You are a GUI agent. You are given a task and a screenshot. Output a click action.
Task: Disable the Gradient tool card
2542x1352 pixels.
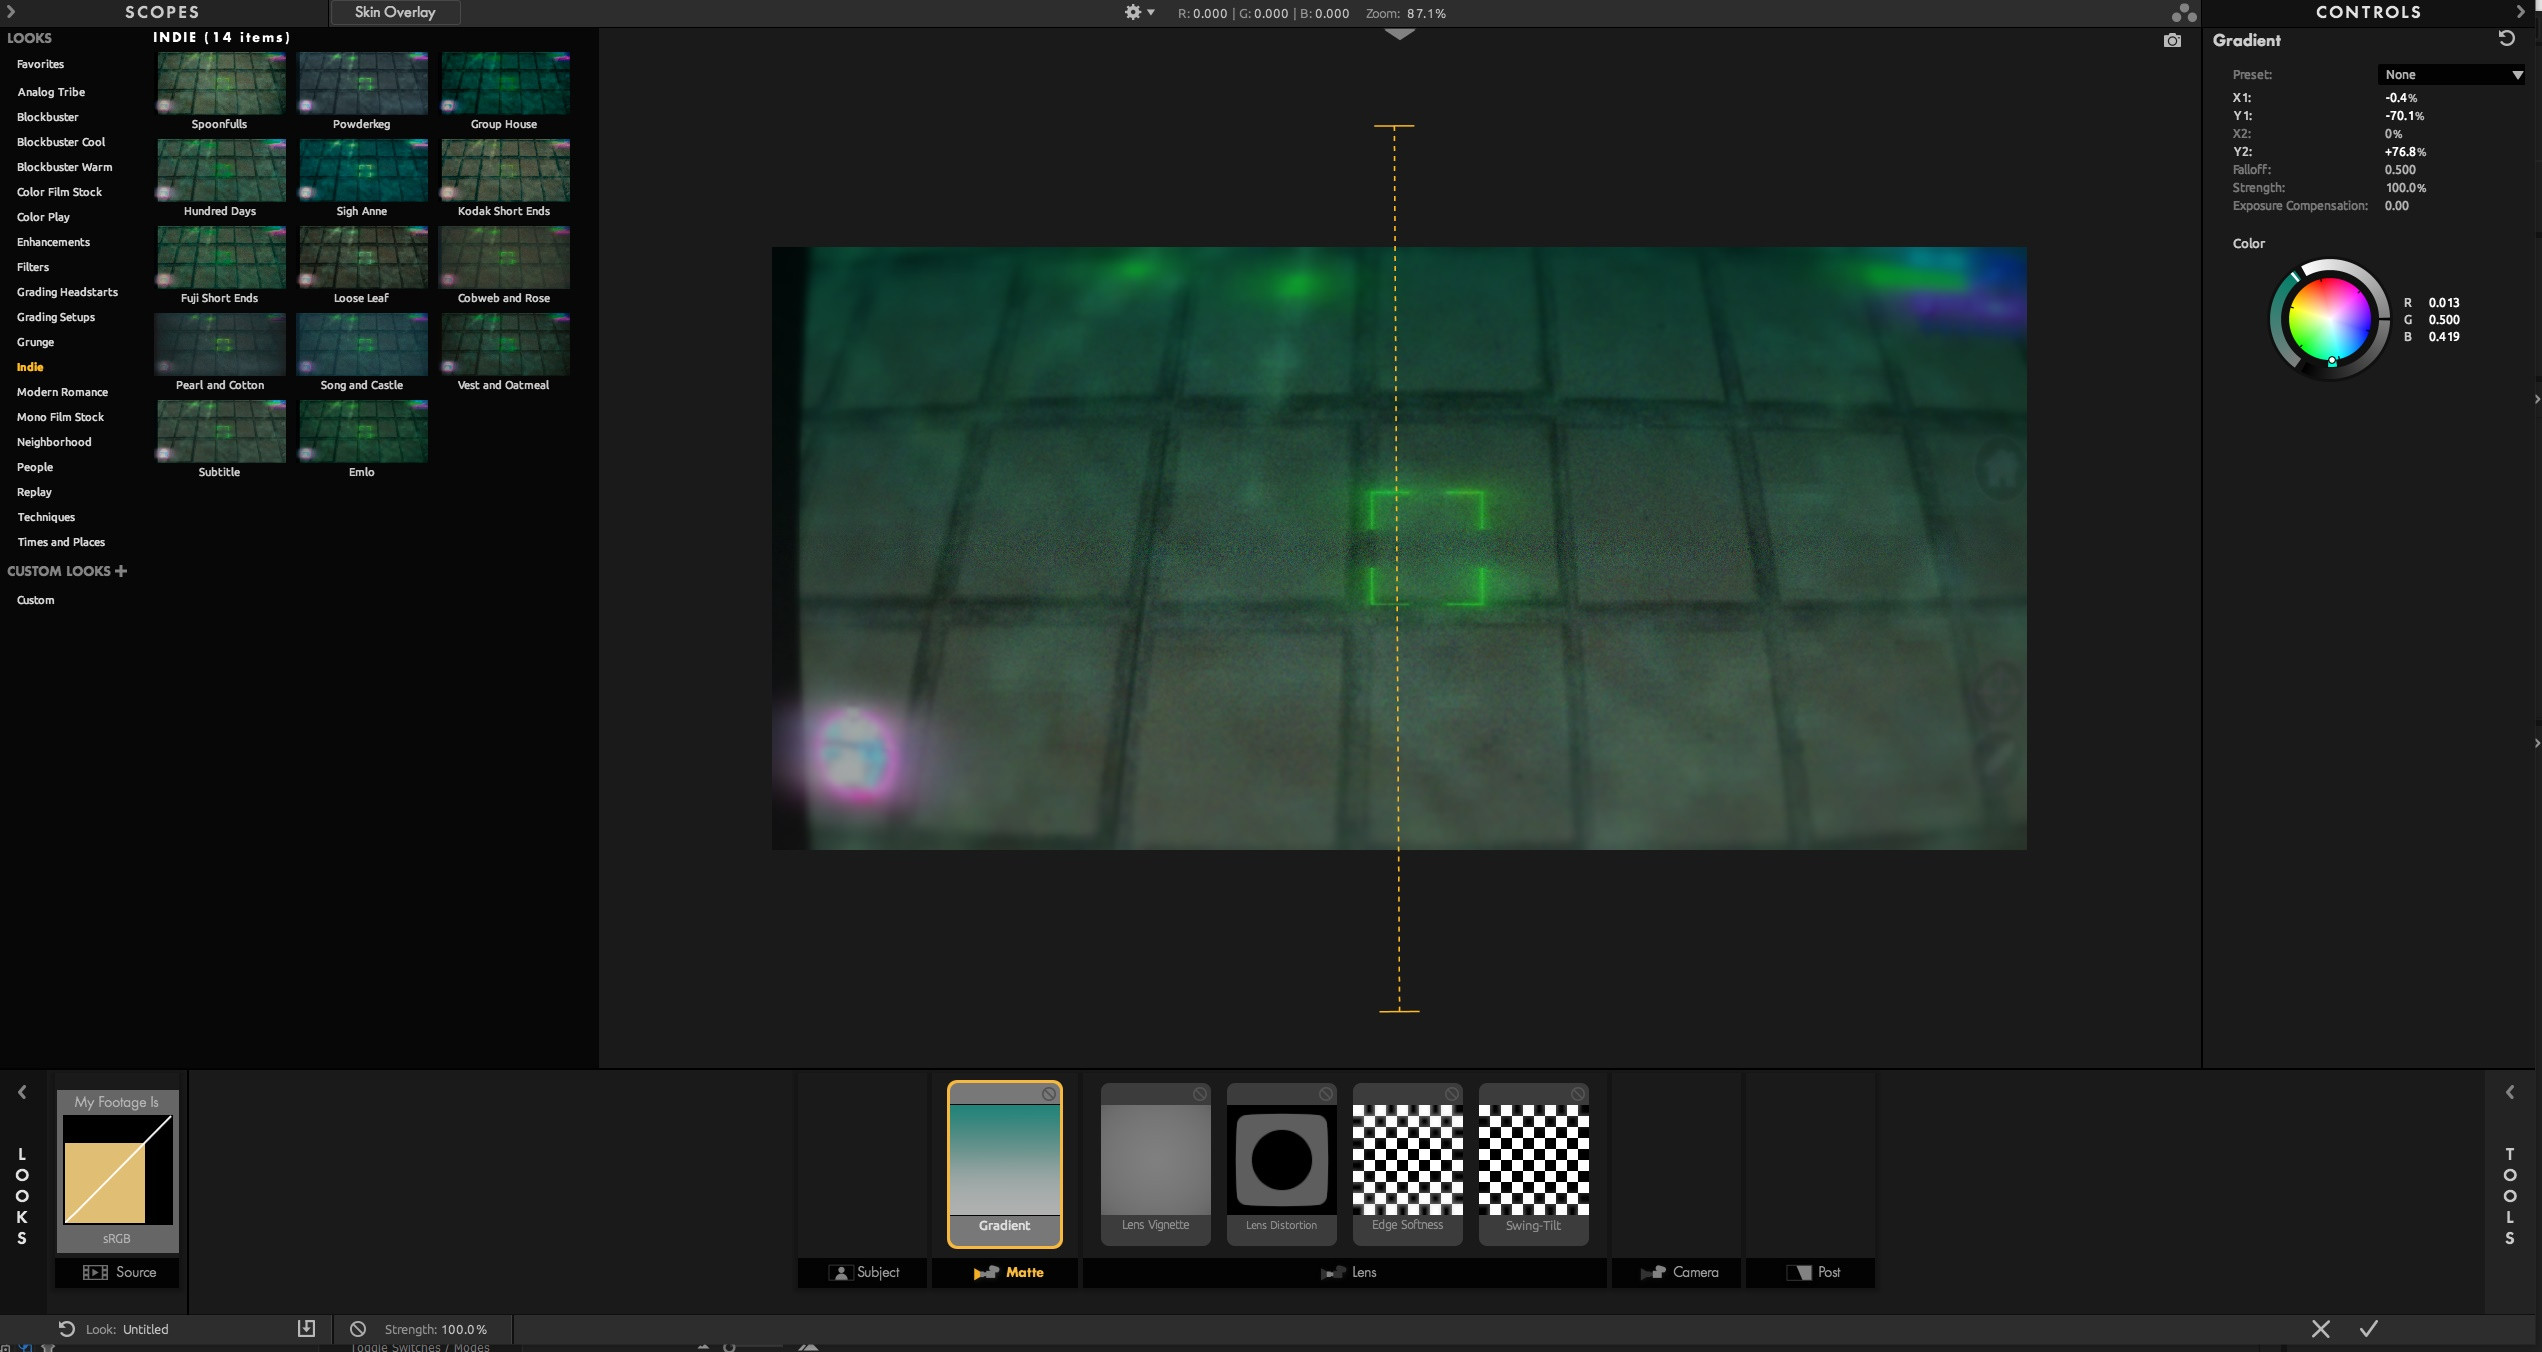pos(1049,1093)
